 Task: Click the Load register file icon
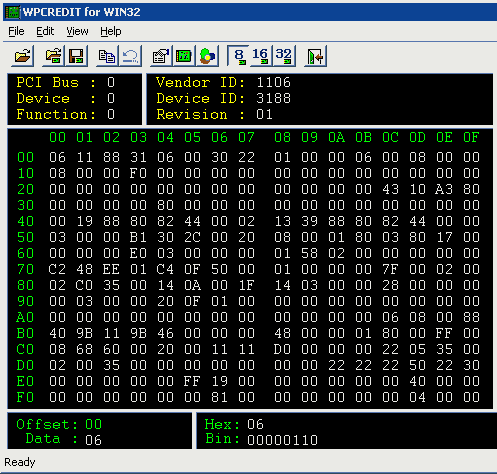pyautogui.click(x=53, y=56)
